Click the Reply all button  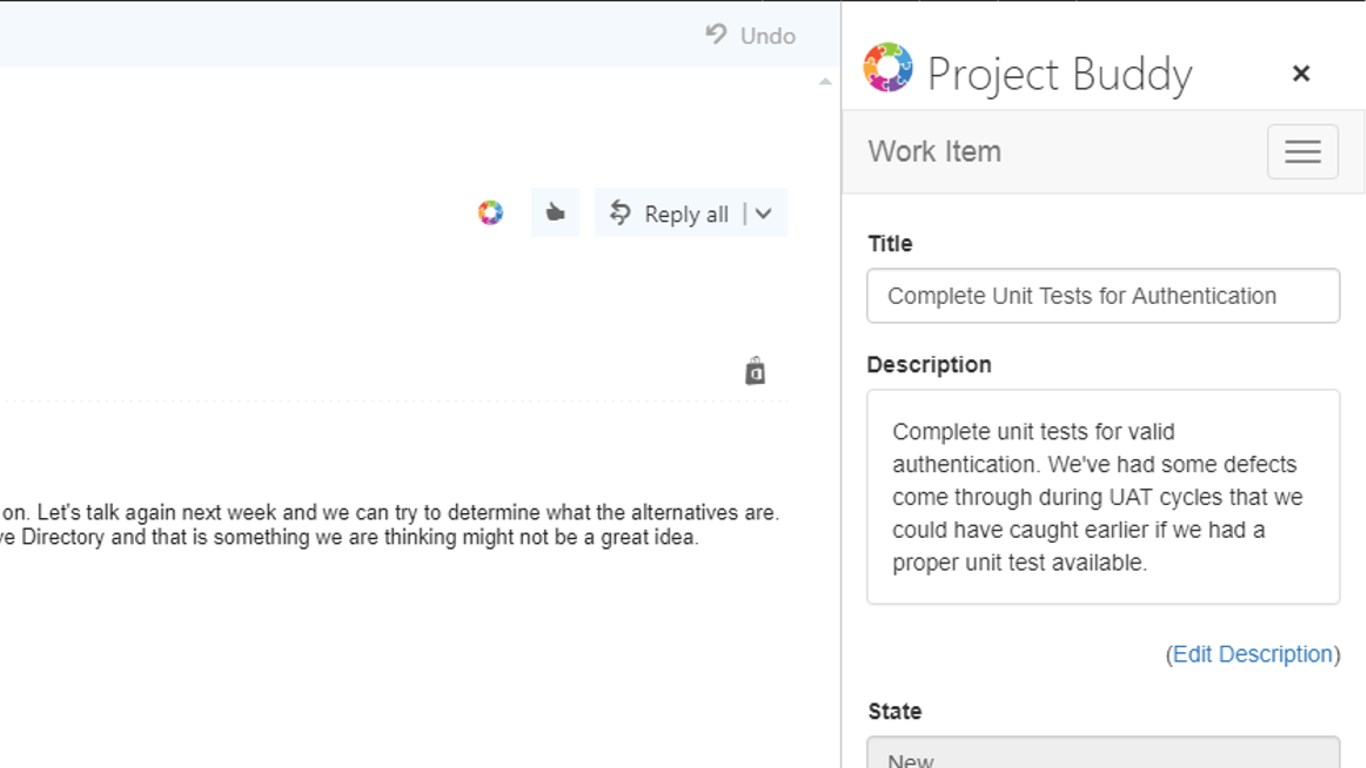tap(670, 214)
